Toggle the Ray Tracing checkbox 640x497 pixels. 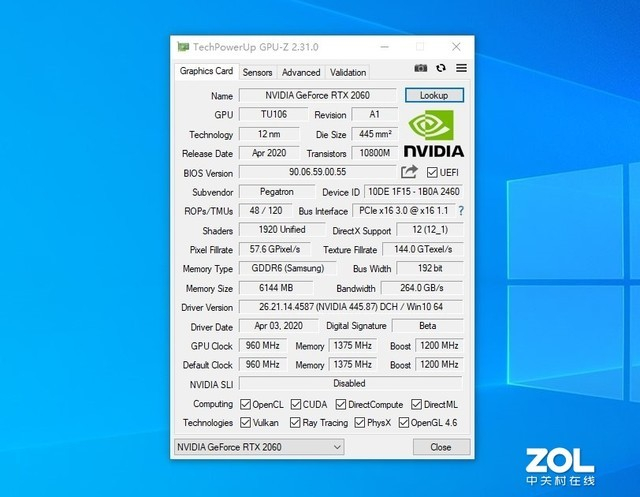(x=295, y=422)
